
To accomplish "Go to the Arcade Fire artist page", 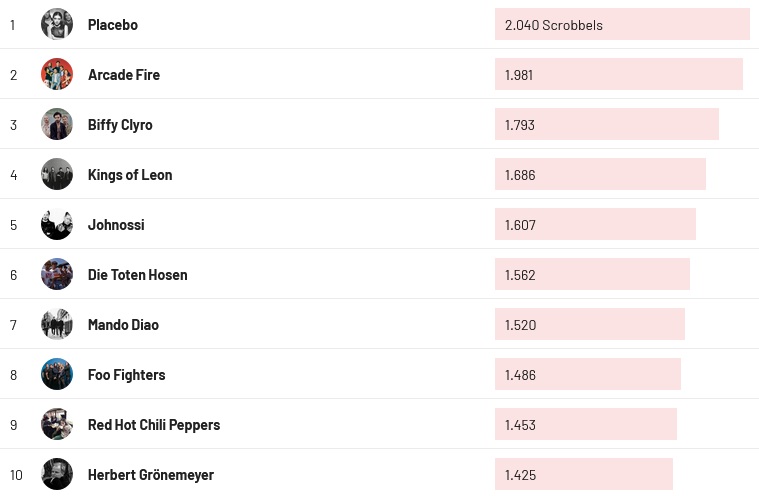I will (x=124, y=75).
